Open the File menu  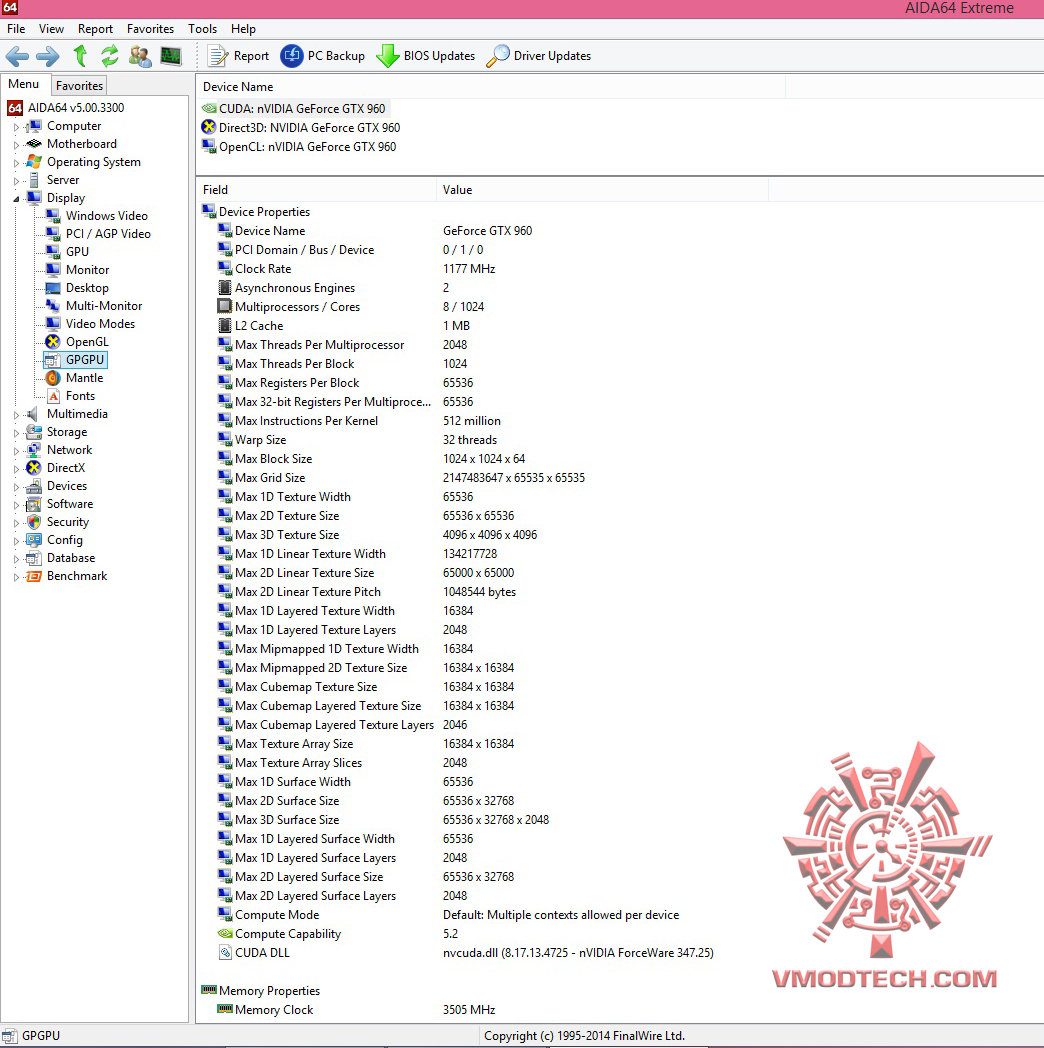tap(16, 29)
